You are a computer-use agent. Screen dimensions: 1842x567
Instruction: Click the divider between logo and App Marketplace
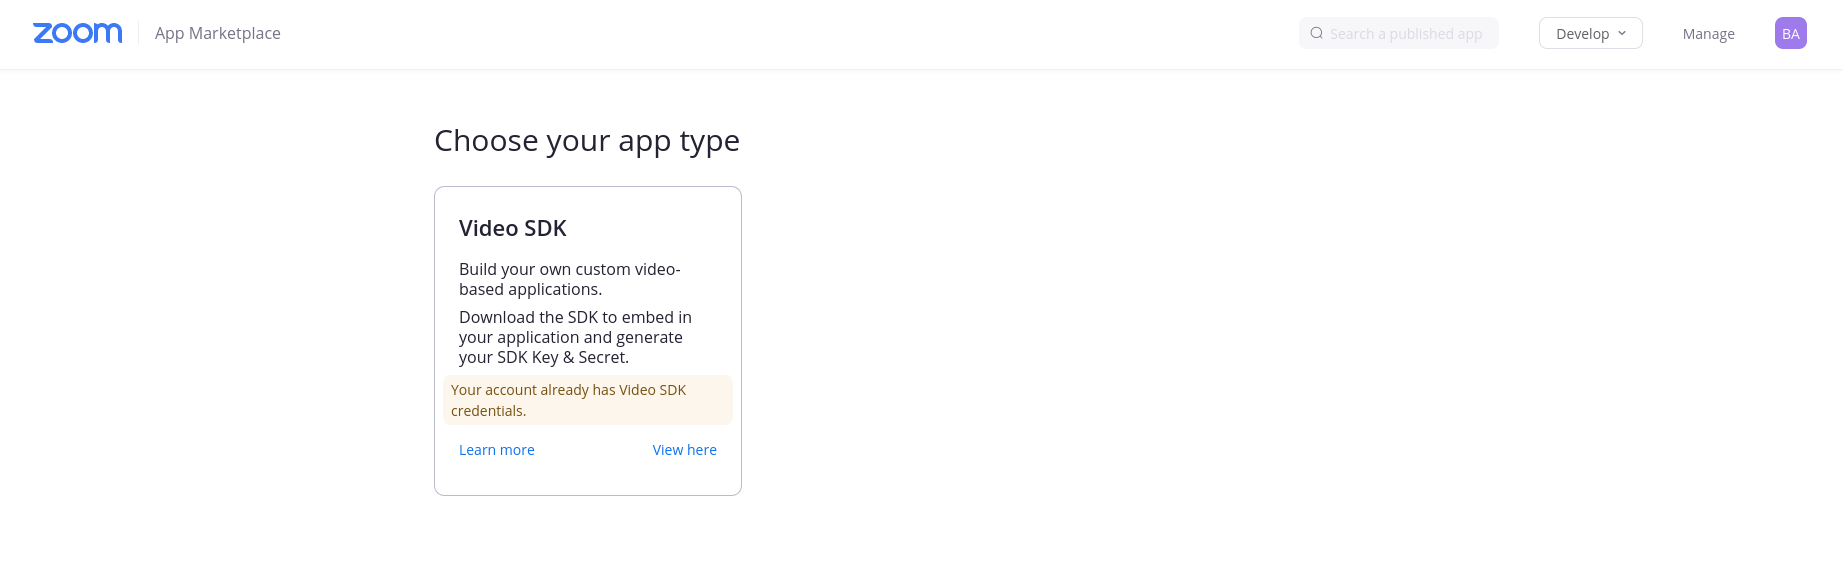(138, 33)
